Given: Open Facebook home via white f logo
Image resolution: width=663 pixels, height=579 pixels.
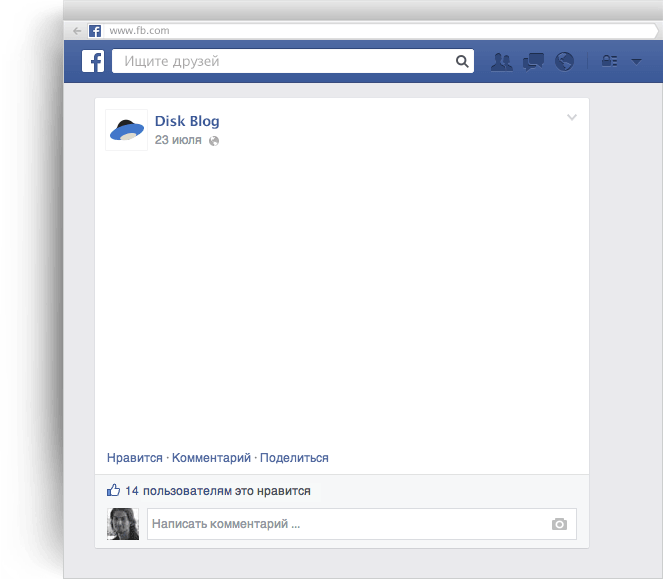Looking at the screenshot, I should pyautogui.click(x=93, y=61).
